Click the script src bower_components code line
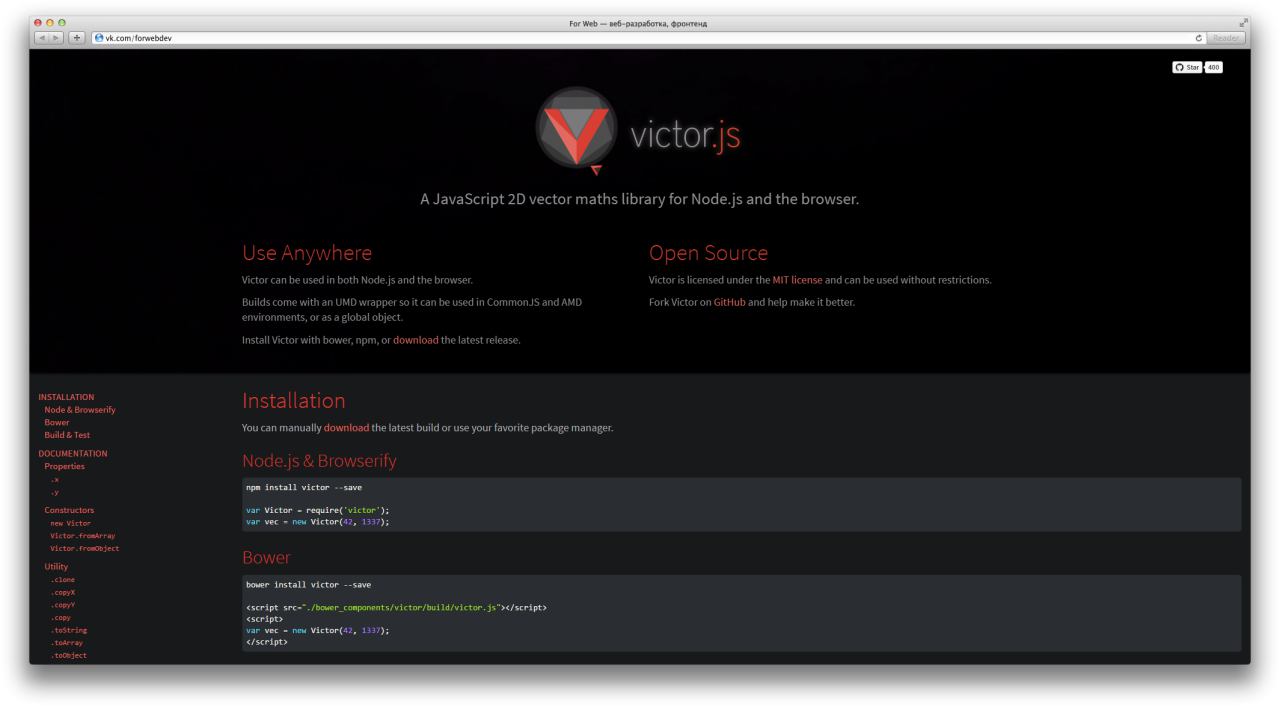Image resolution: width=1280 pixels, height=707 pixels. click(396, 607)
